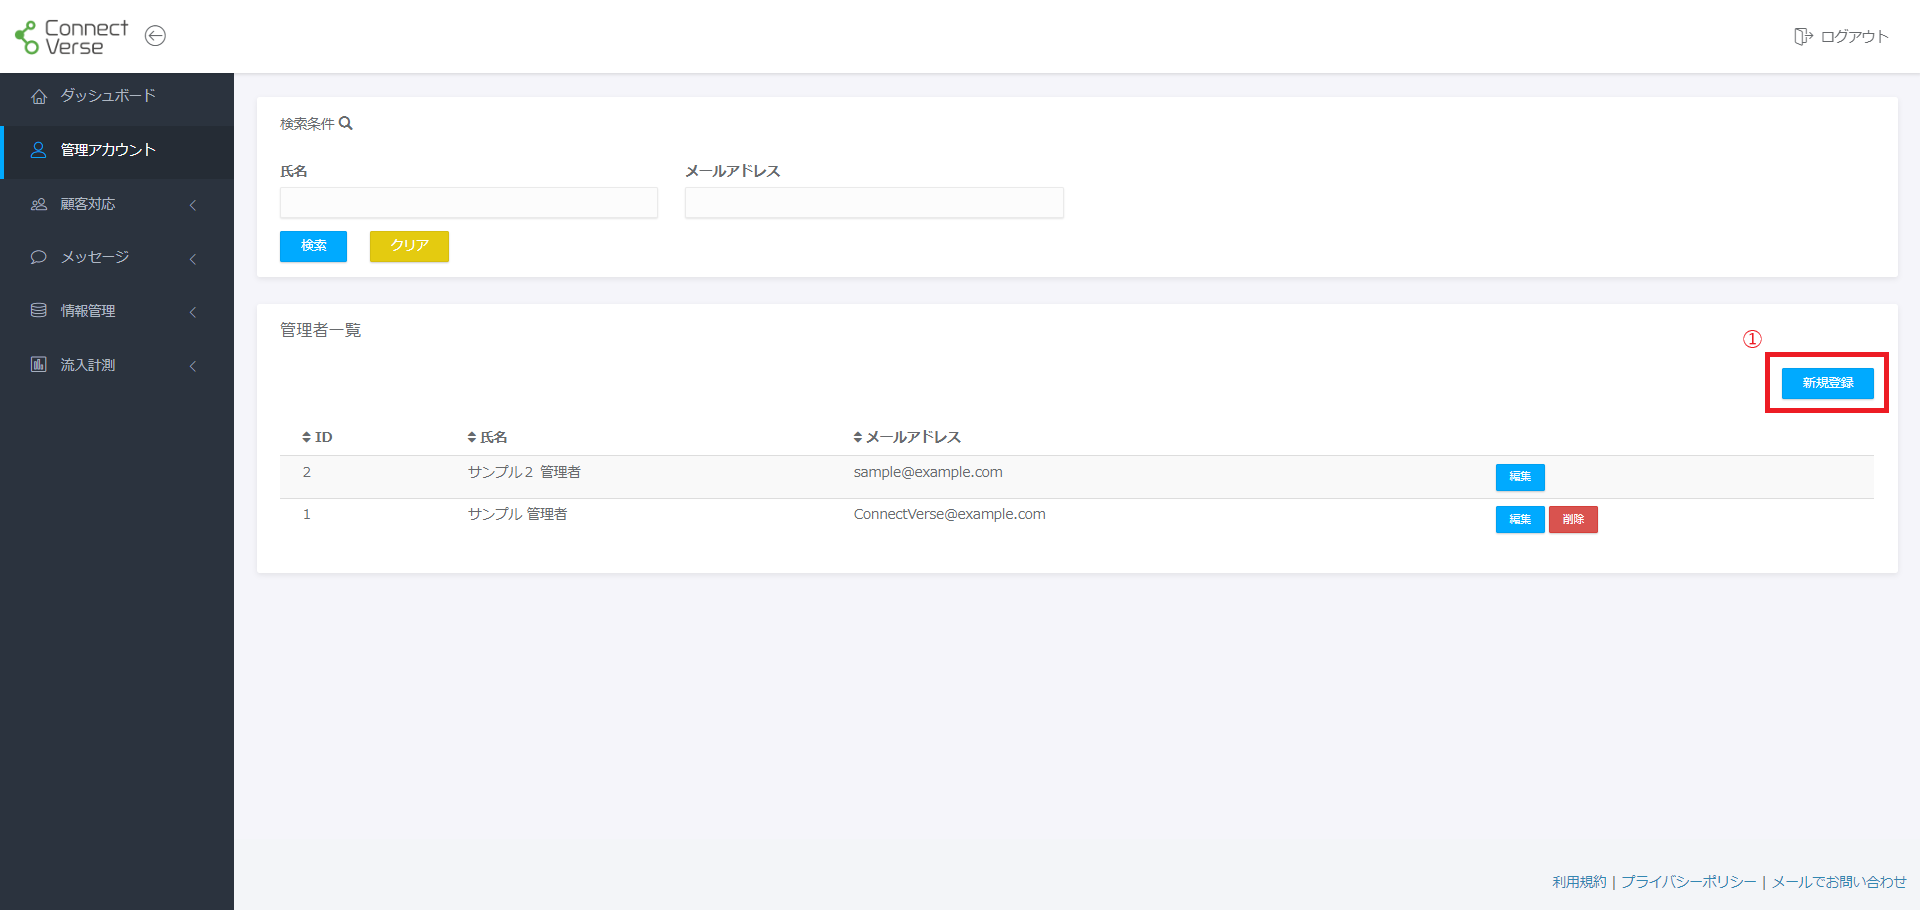Click the メッセージ speech bubble icon
The image size is (1920, 910).
(39, 257)
